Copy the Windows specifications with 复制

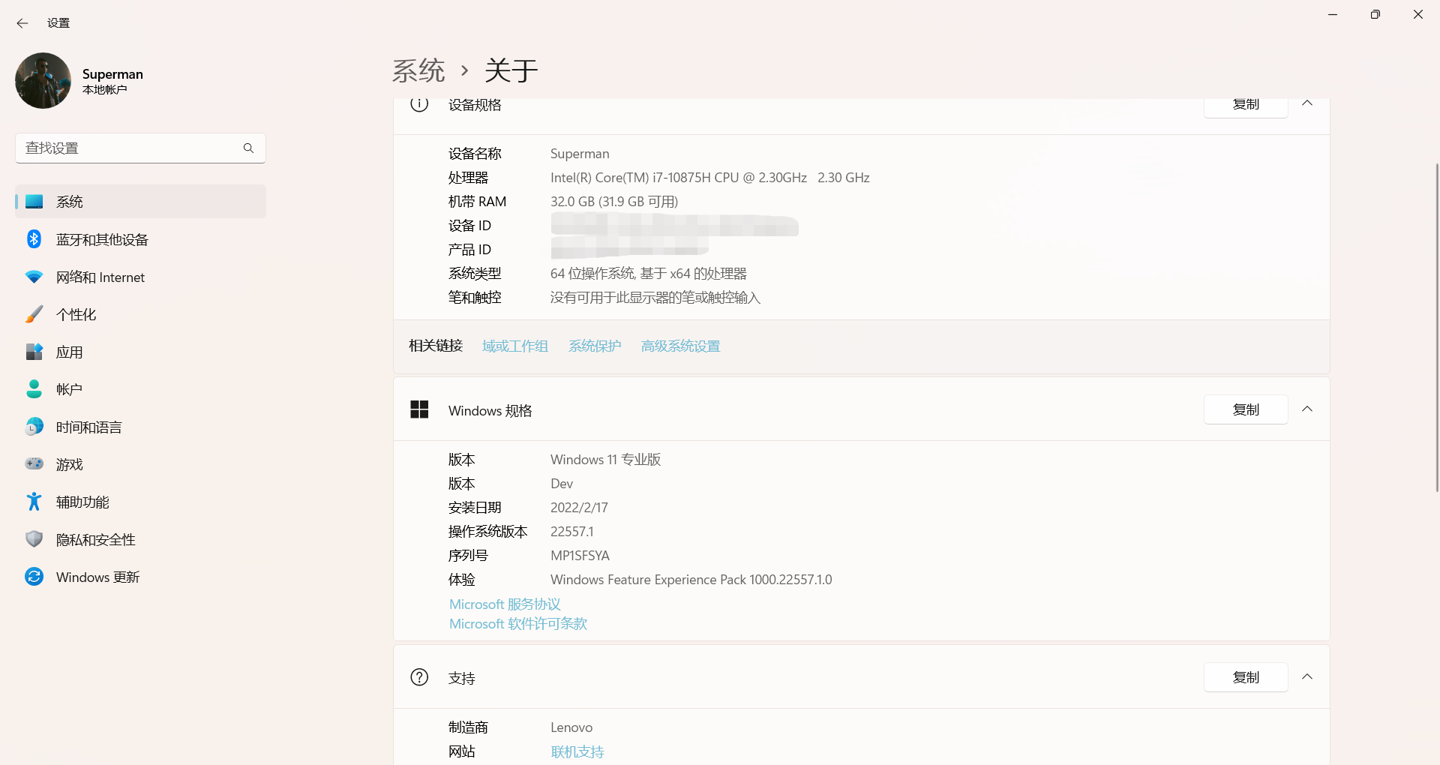point(1246,409)
